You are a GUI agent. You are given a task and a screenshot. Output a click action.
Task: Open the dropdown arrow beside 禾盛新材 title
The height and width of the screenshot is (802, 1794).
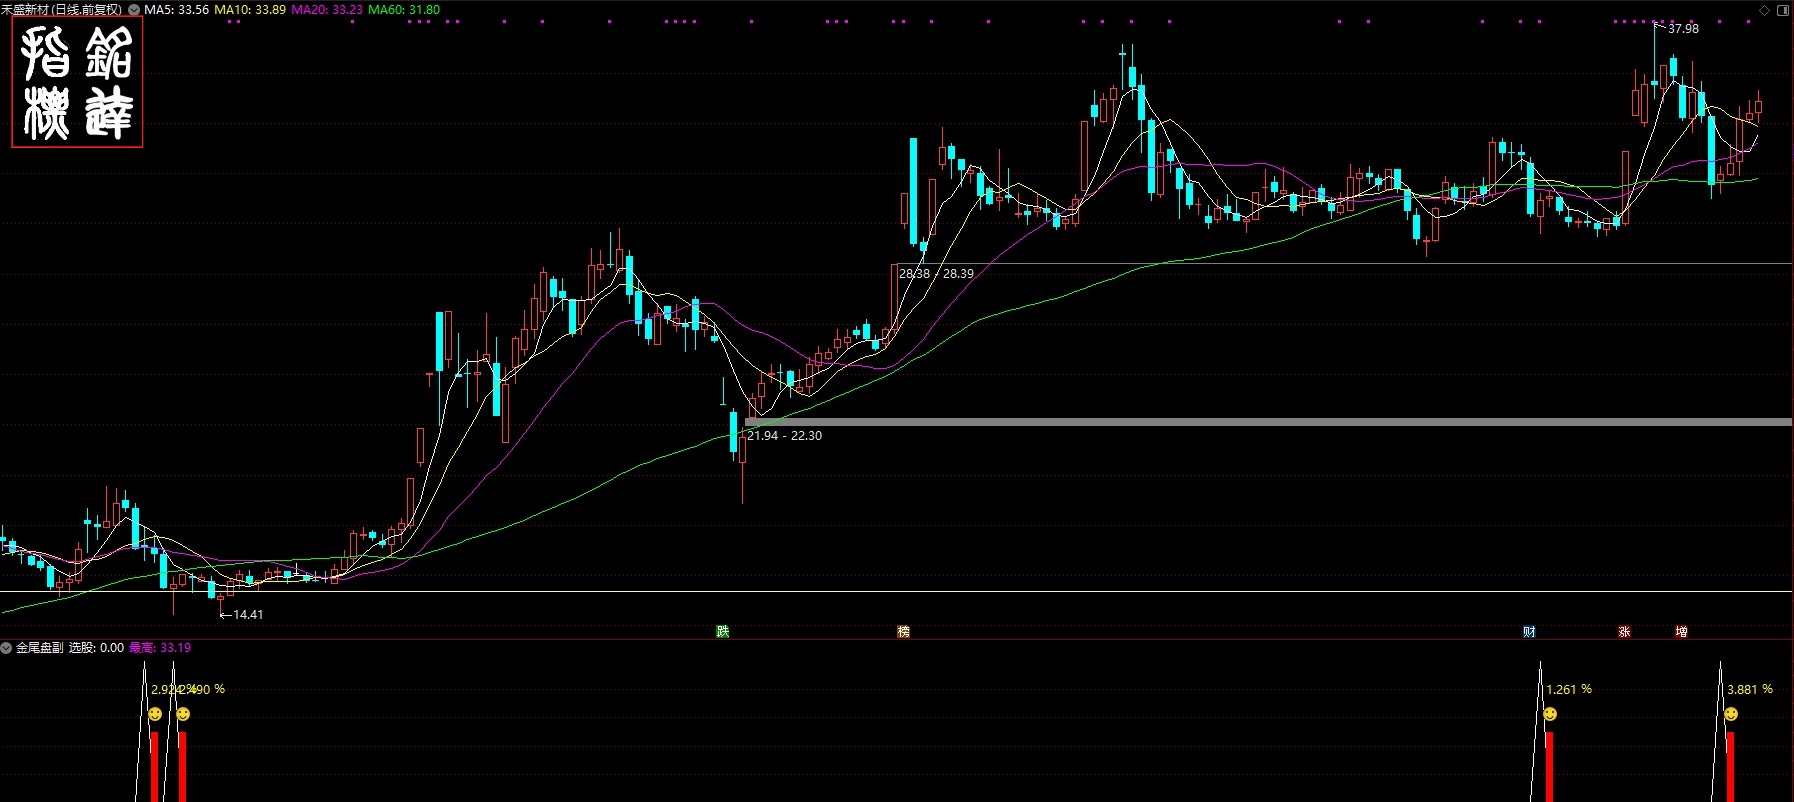click(x=134, y=10)
